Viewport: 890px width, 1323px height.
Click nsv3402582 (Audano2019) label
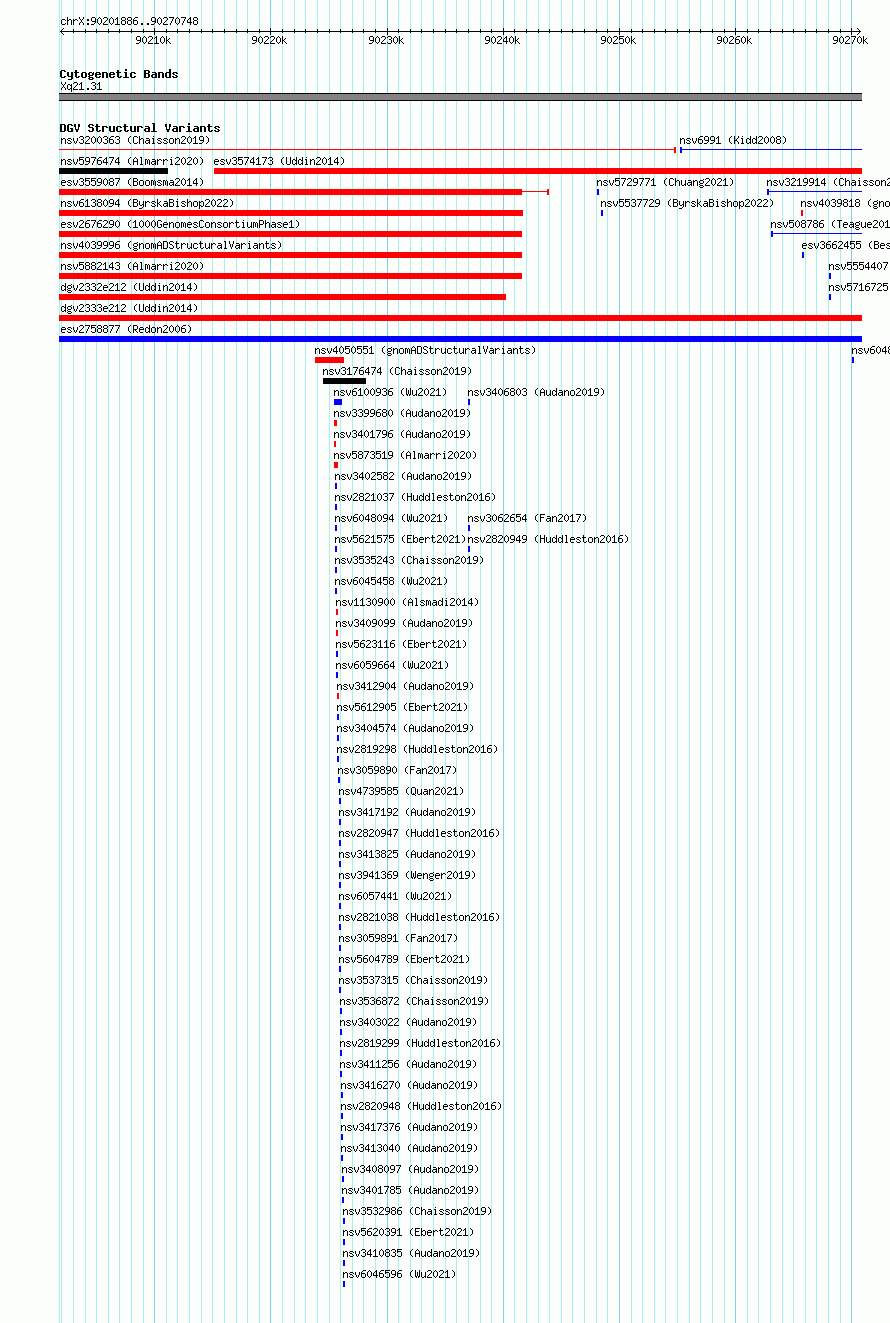pos(403,476)
